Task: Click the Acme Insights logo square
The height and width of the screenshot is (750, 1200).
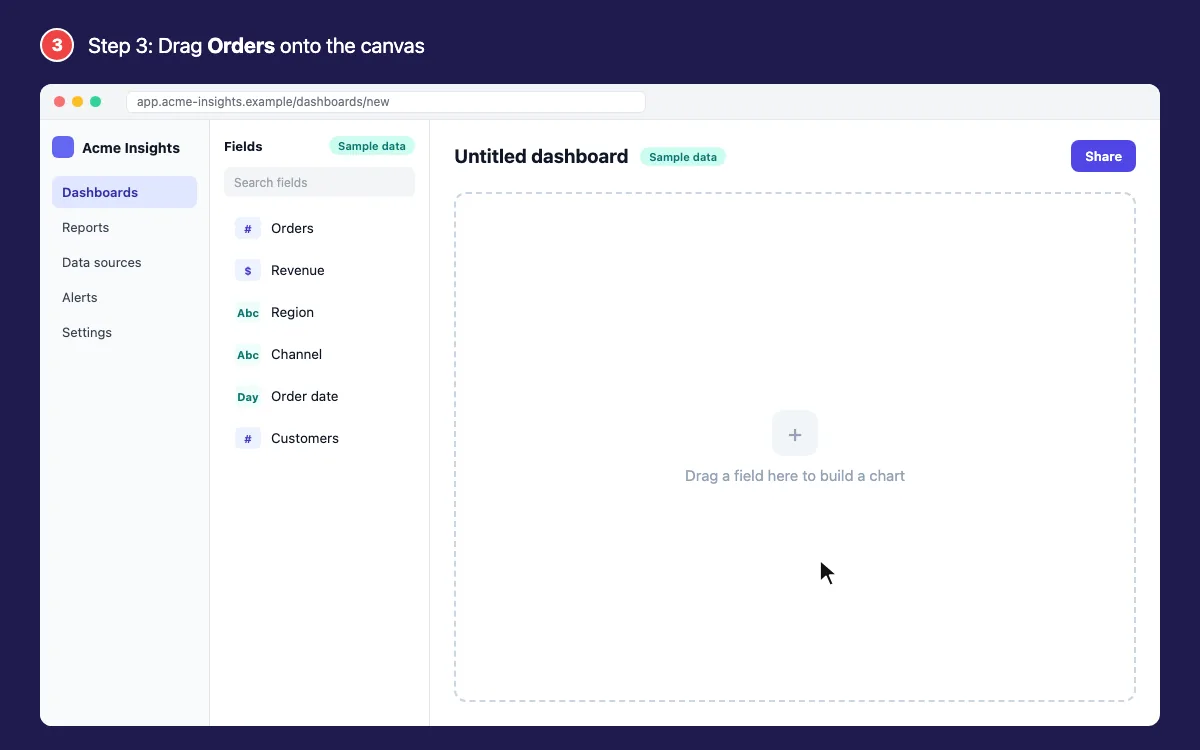Action: click(63, 147)
